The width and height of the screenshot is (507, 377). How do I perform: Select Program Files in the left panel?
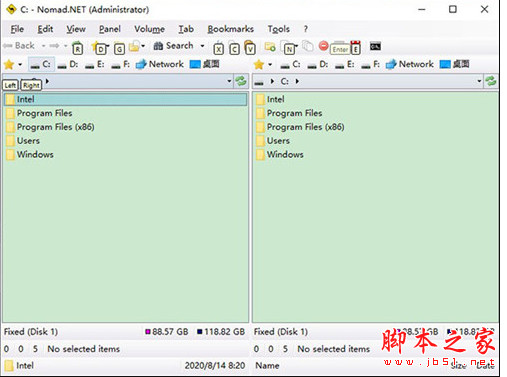(x=44, y=113)
